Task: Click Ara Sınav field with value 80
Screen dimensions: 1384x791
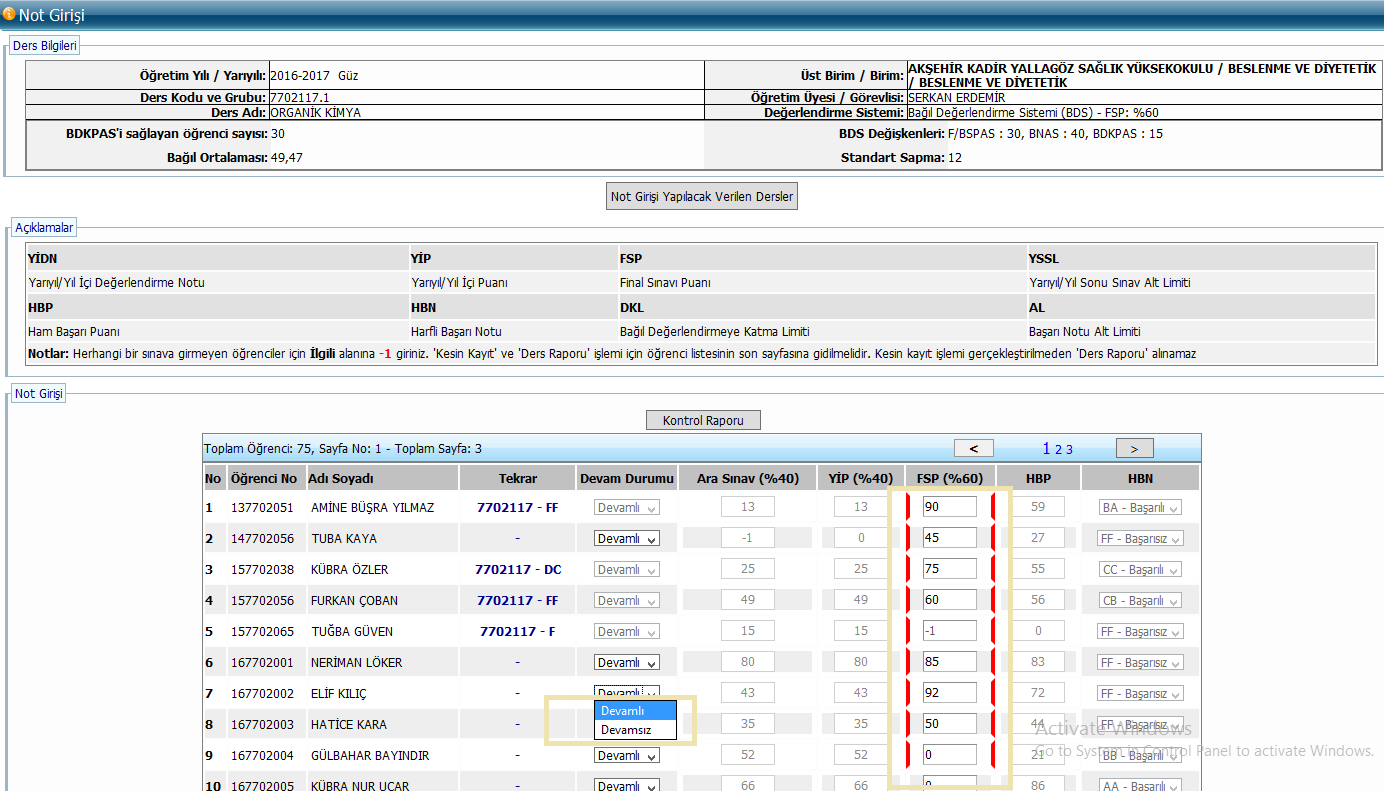Action: [x=748, y=662]
